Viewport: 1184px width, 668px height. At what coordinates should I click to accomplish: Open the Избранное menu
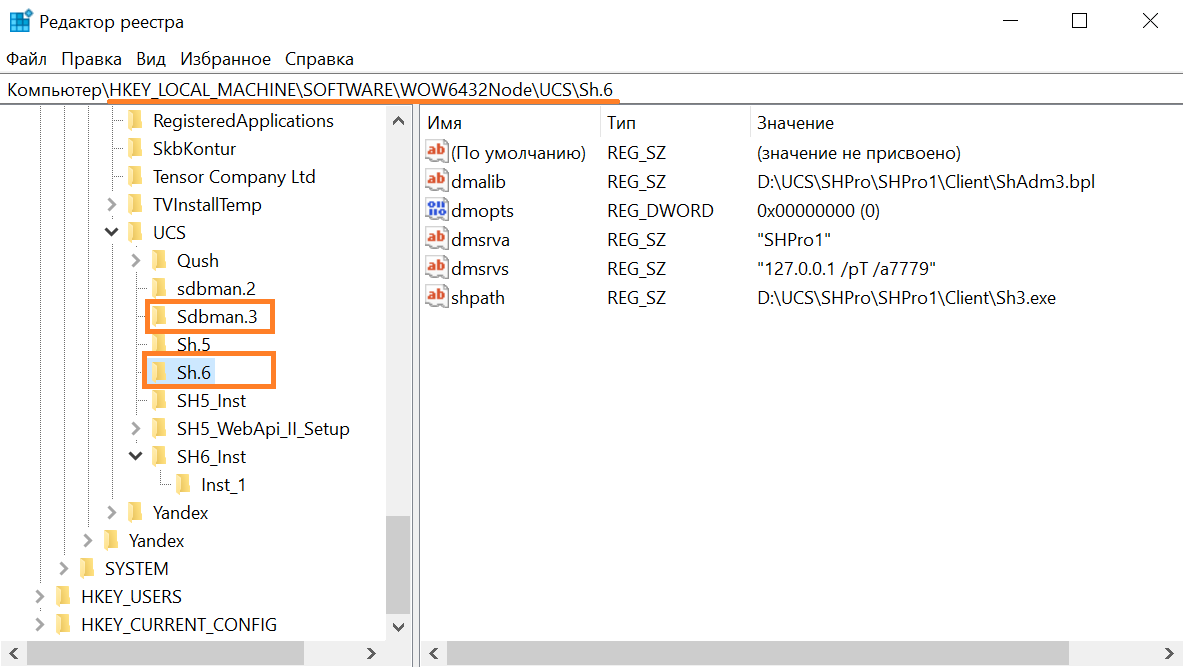(x=225, y=59)
